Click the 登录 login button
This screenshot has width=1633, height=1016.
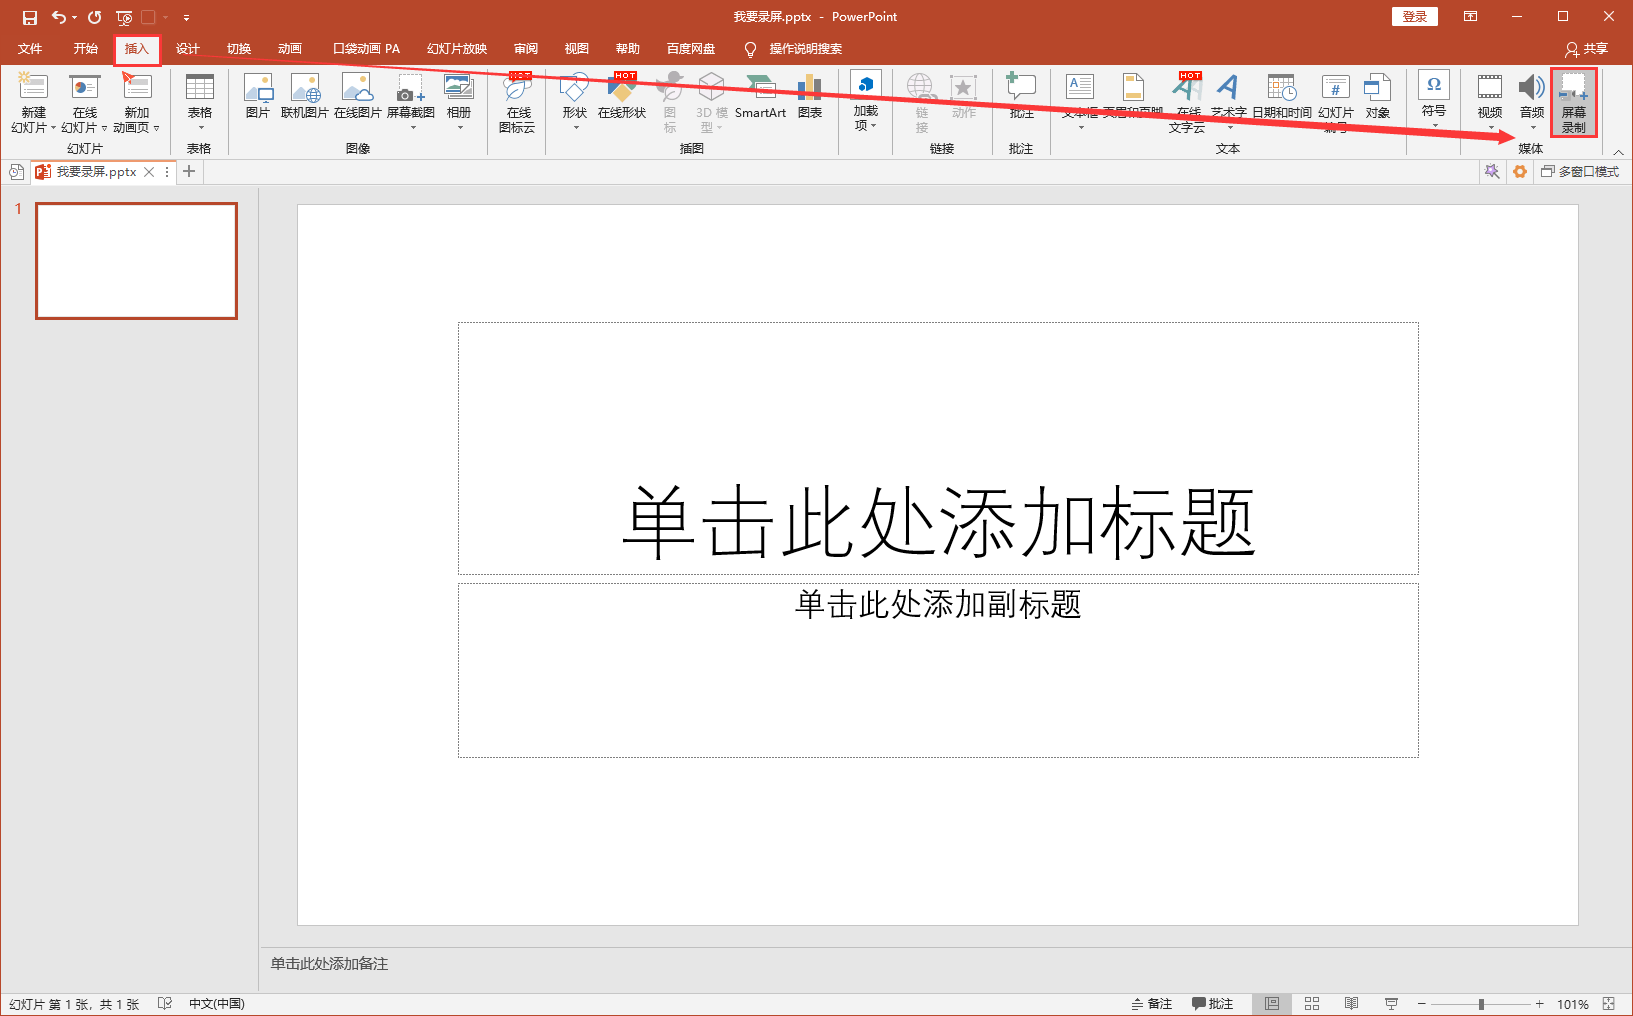tap(1414, 16)
